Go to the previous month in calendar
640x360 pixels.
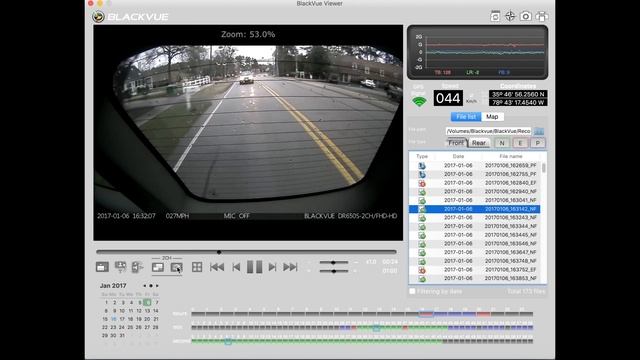[x=144, y=286]
